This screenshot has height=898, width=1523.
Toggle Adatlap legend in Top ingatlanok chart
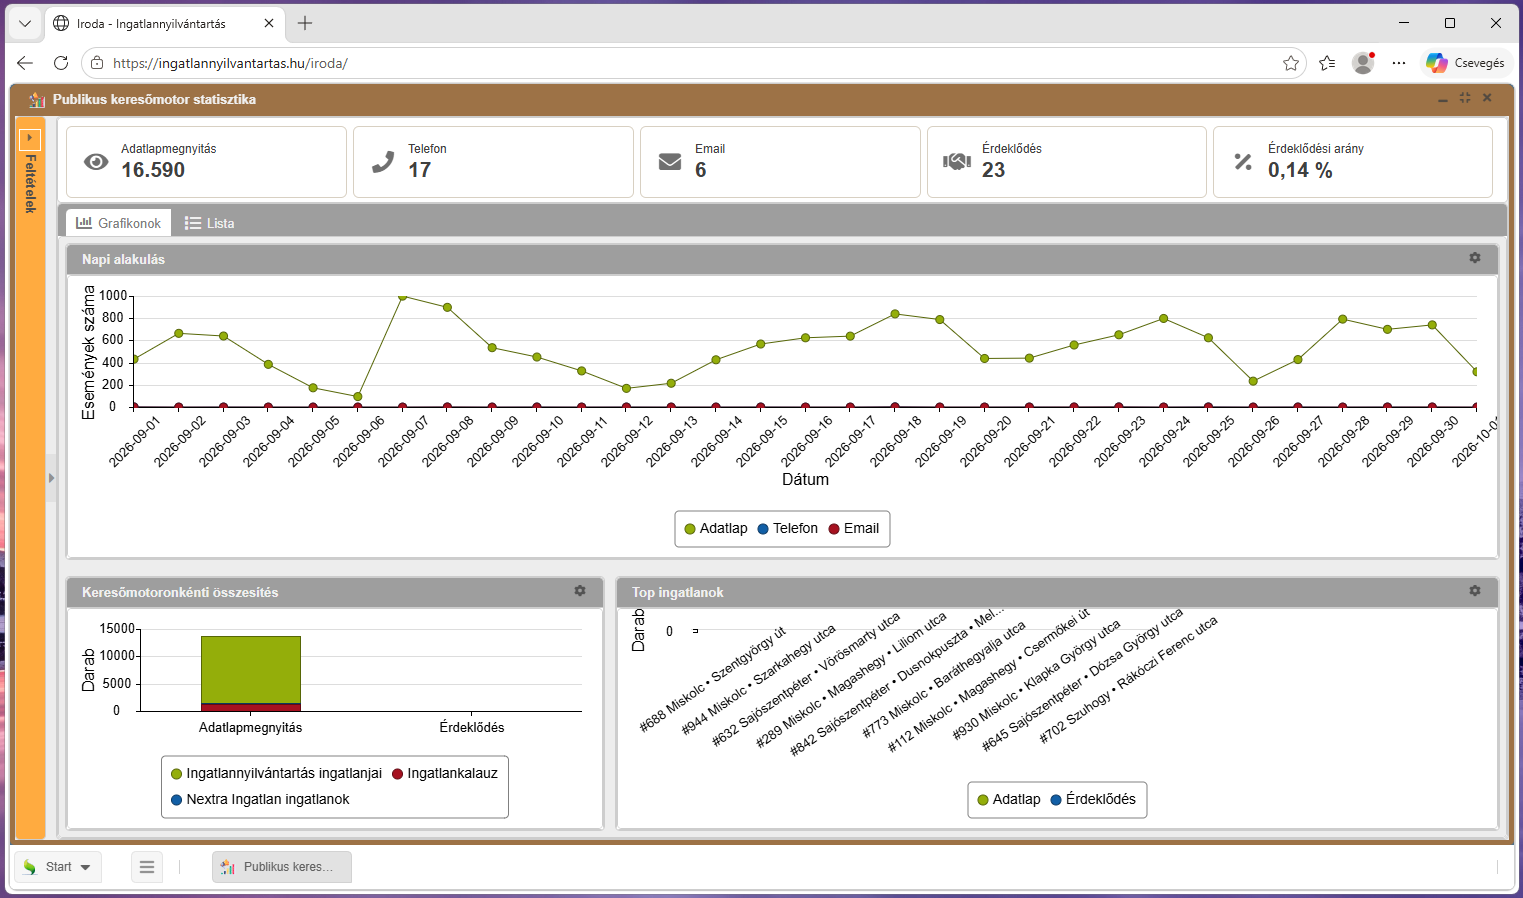[x=1008, y=799]
